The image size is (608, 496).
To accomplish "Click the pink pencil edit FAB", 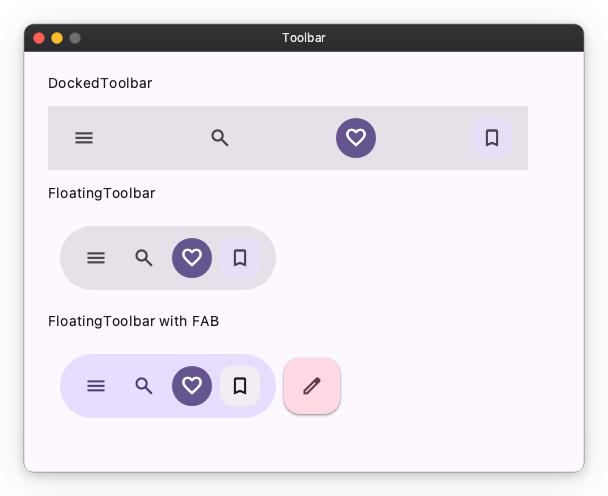I will tap(312, 386).
